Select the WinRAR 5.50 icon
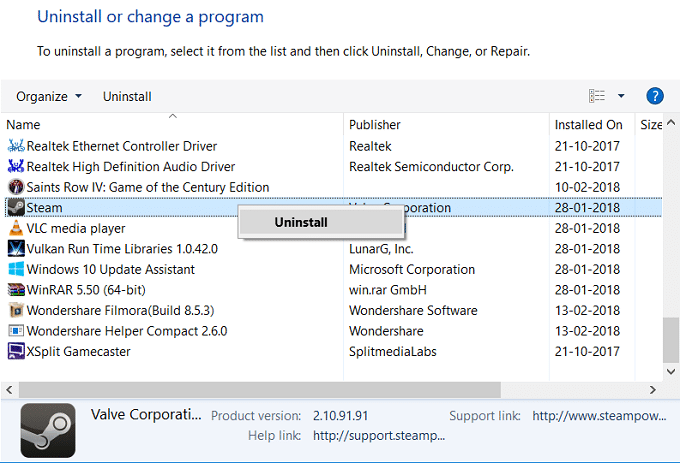 pos(15,290)
